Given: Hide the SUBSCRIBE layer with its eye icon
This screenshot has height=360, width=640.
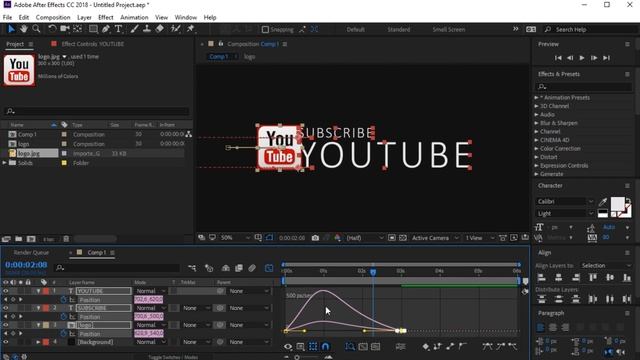Looking at the screenshot, I should click(x=5, y=308).
